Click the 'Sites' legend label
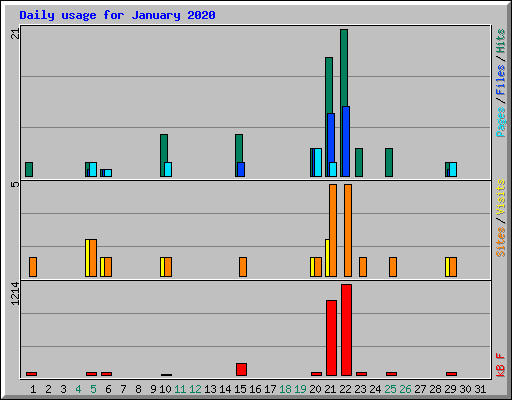Image resolution: width=512 pixels, height=400 pixels. tap(500, 241)
